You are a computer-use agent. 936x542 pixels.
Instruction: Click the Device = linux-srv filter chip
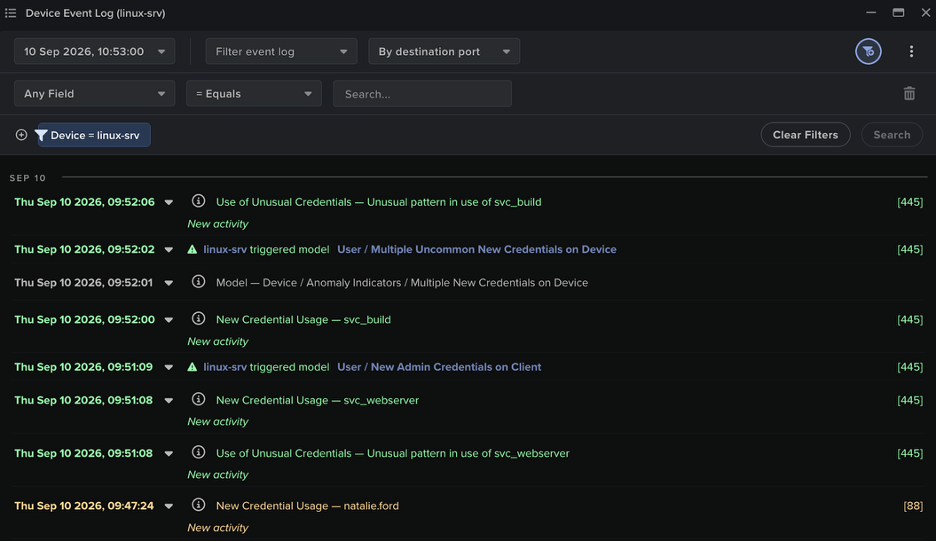94,135
